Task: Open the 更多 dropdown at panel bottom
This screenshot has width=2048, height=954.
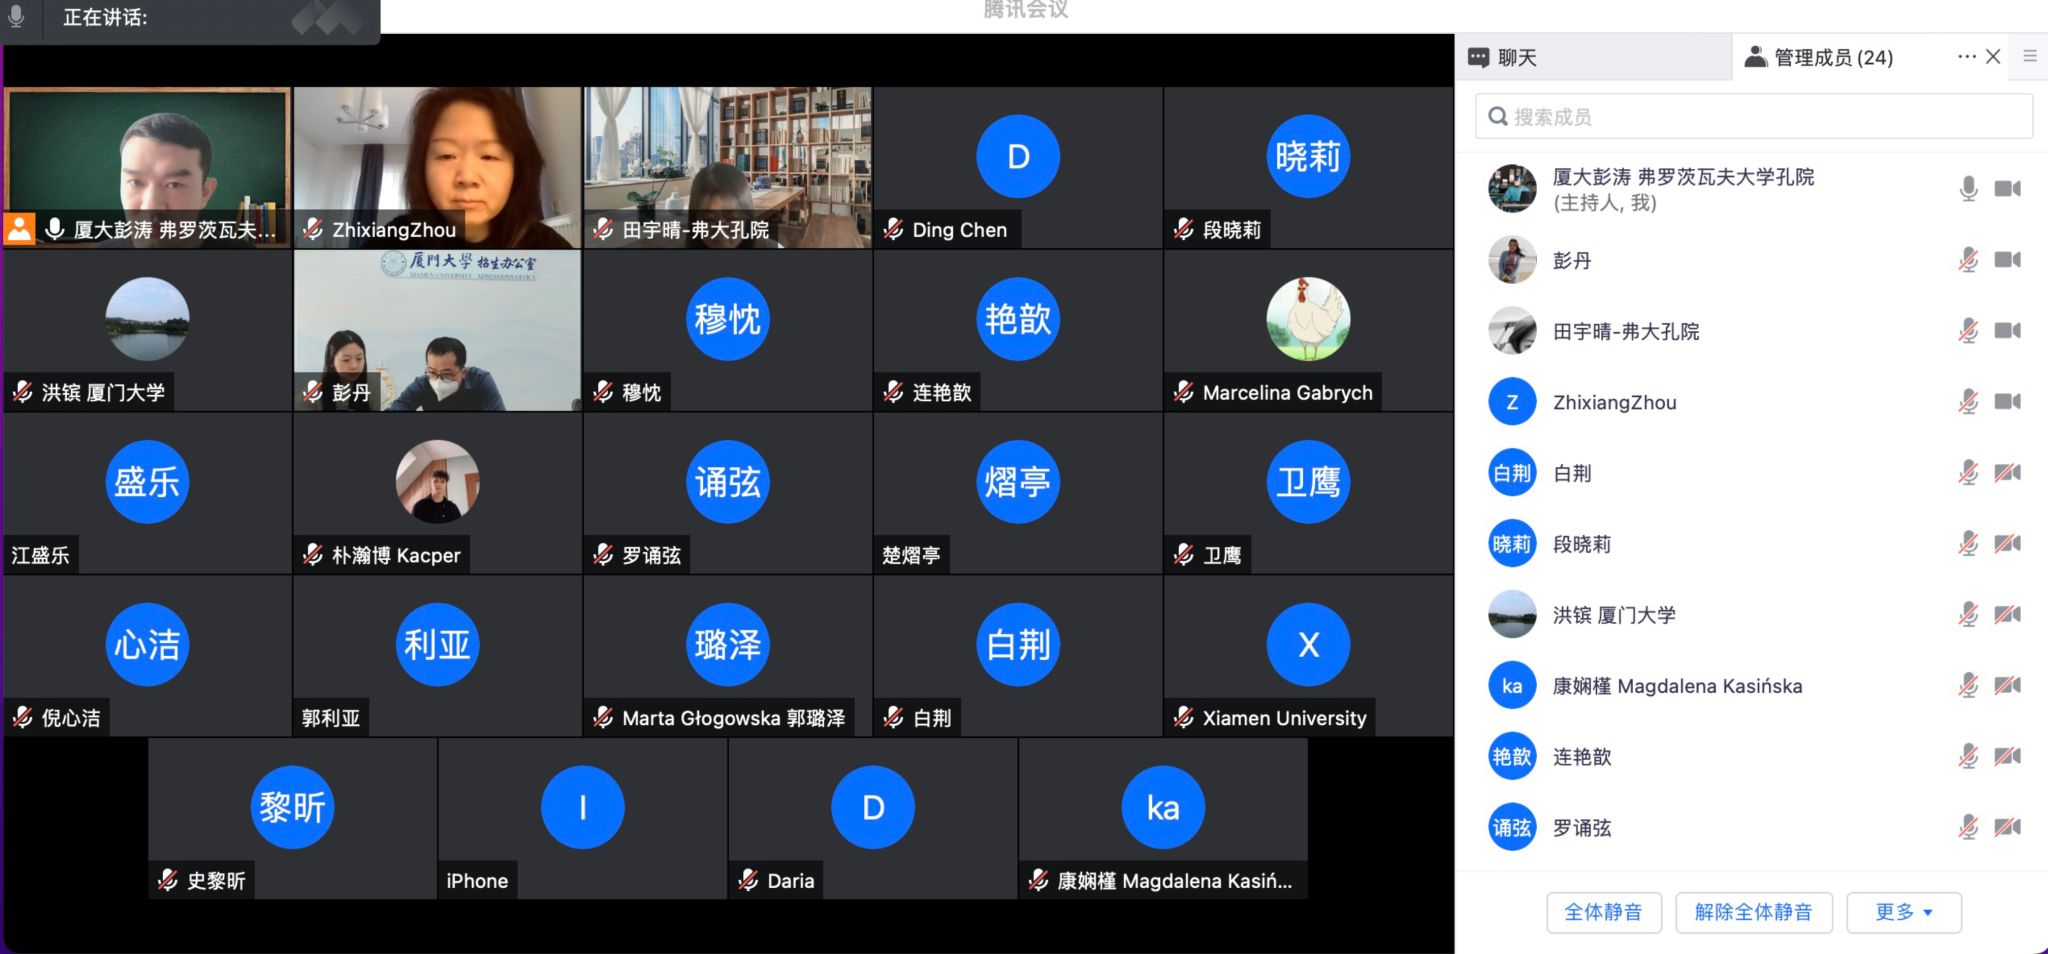Action: 1903,912
